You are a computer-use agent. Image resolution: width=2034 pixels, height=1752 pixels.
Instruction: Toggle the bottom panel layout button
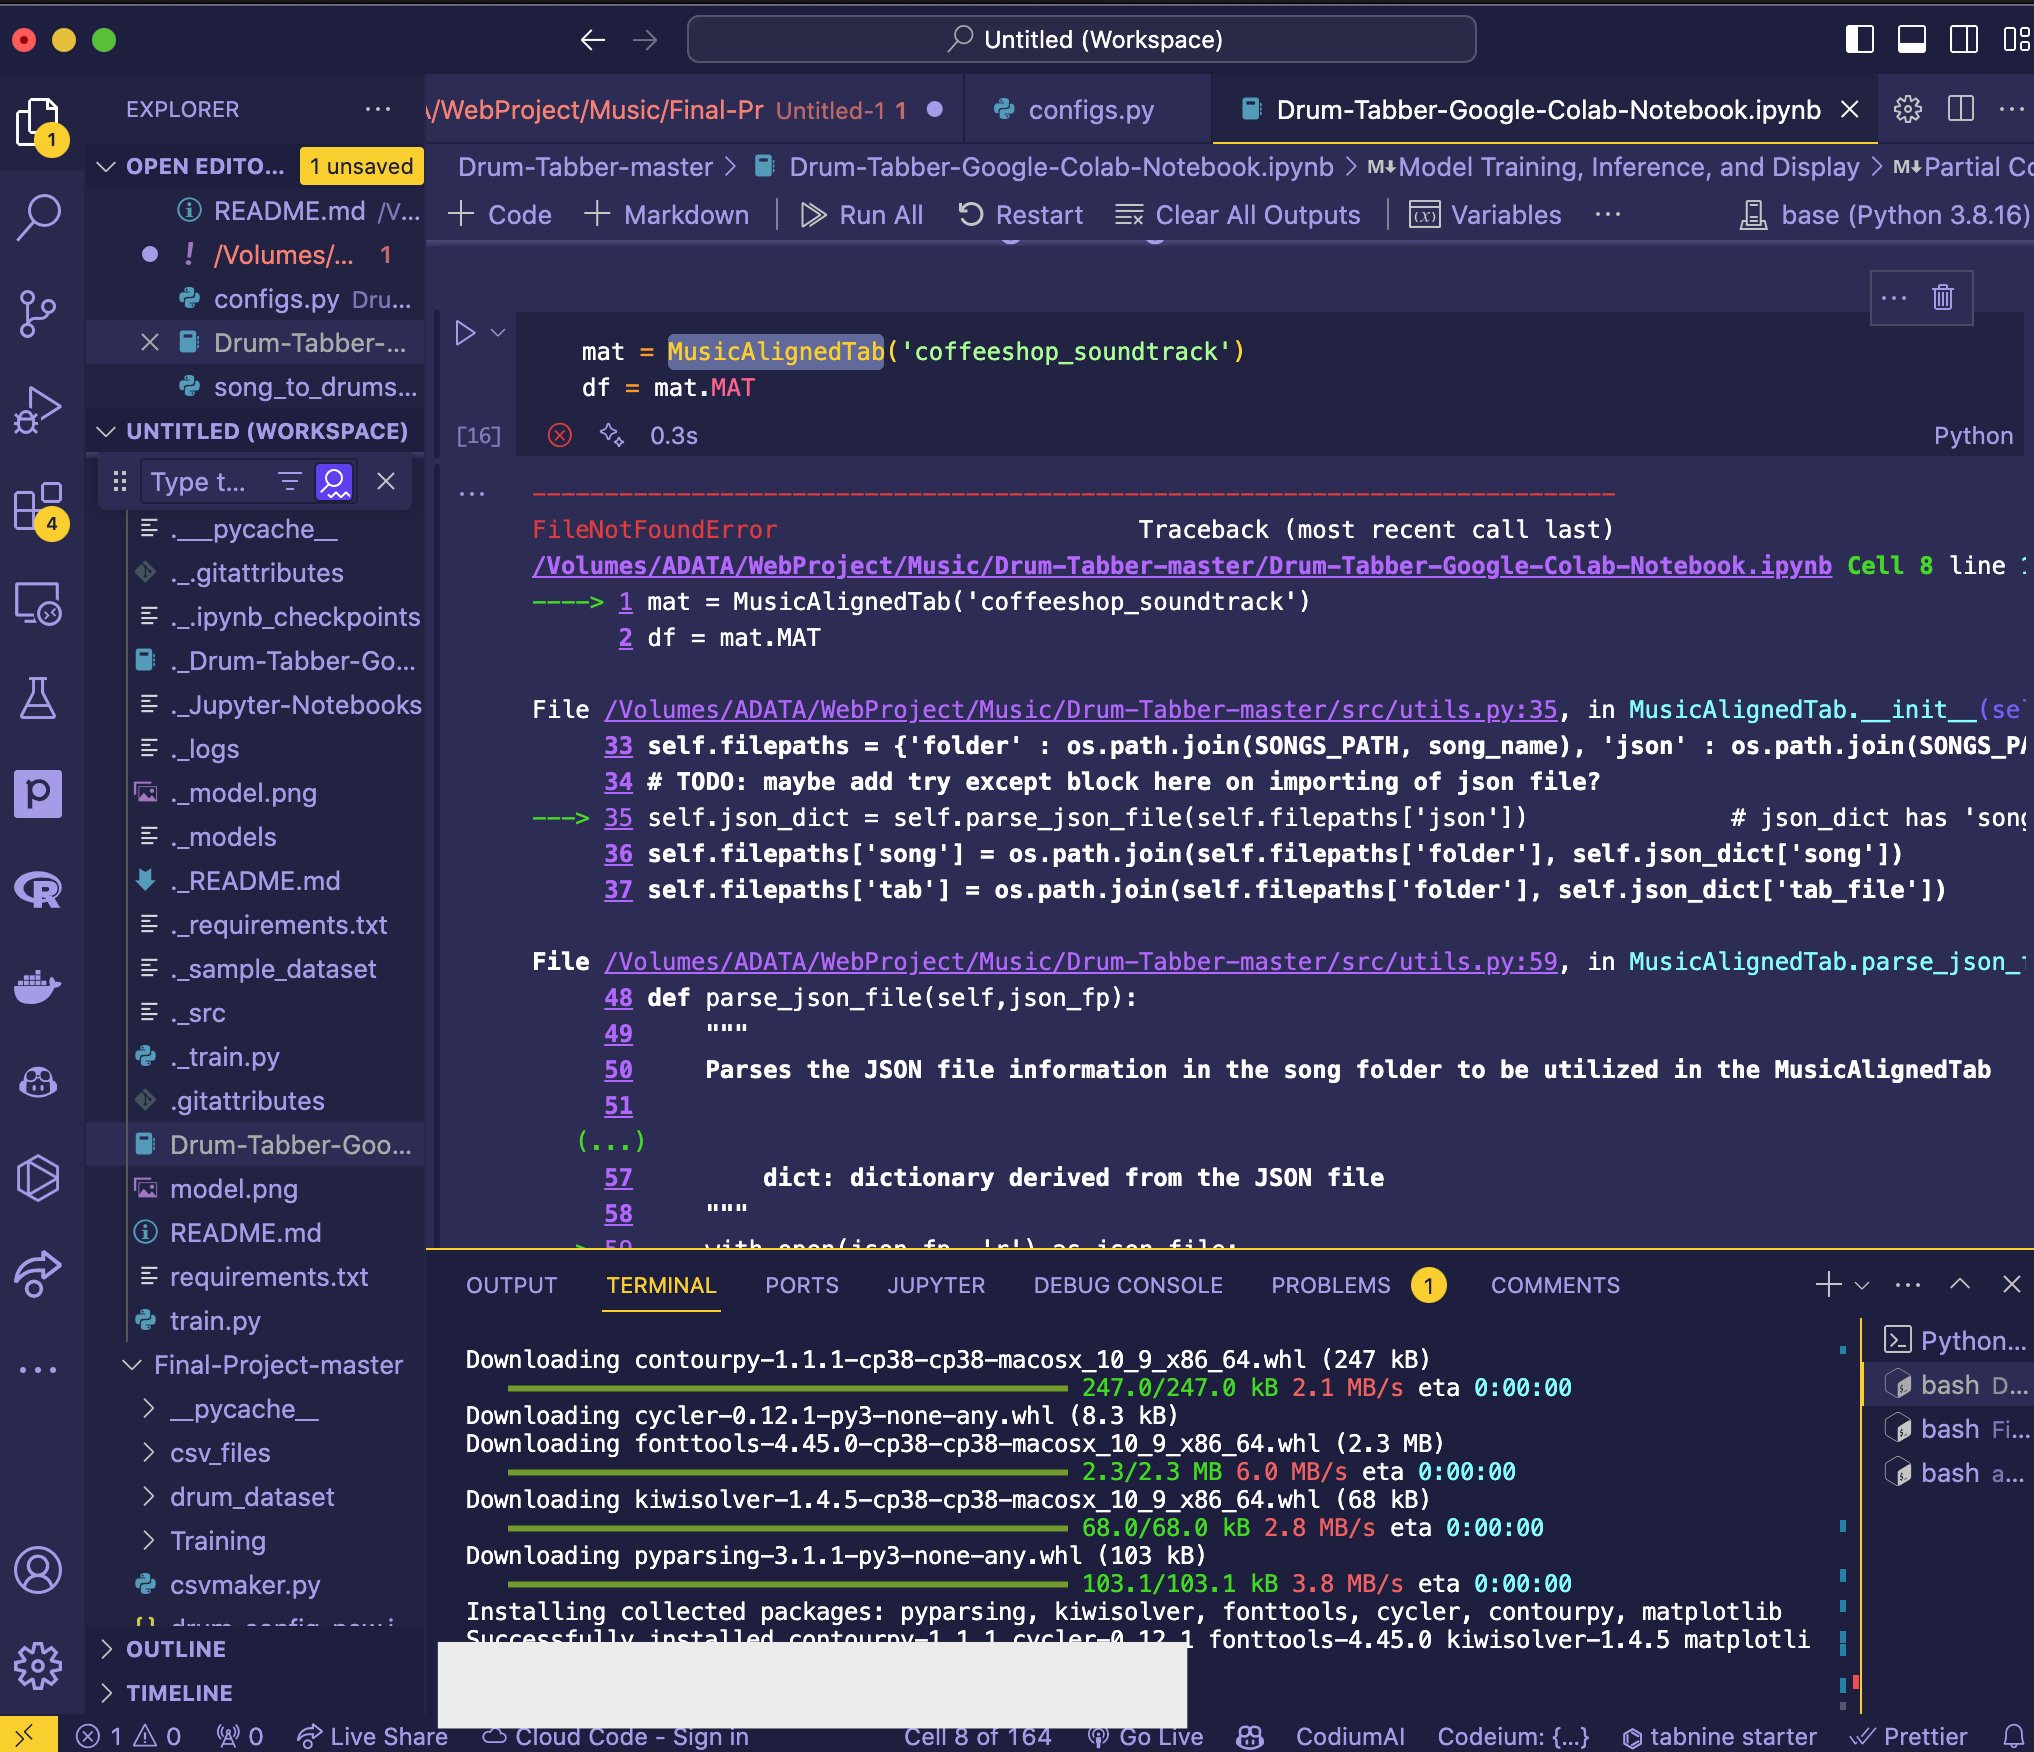tap(1911, 40)
